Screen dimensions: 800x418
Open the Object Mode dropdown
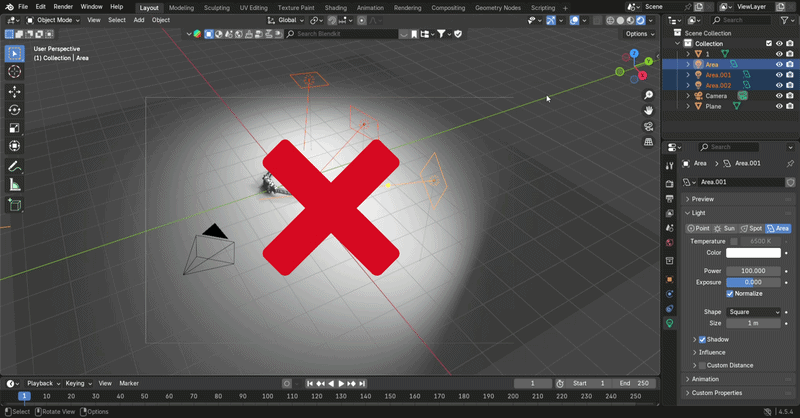point(53,20)
